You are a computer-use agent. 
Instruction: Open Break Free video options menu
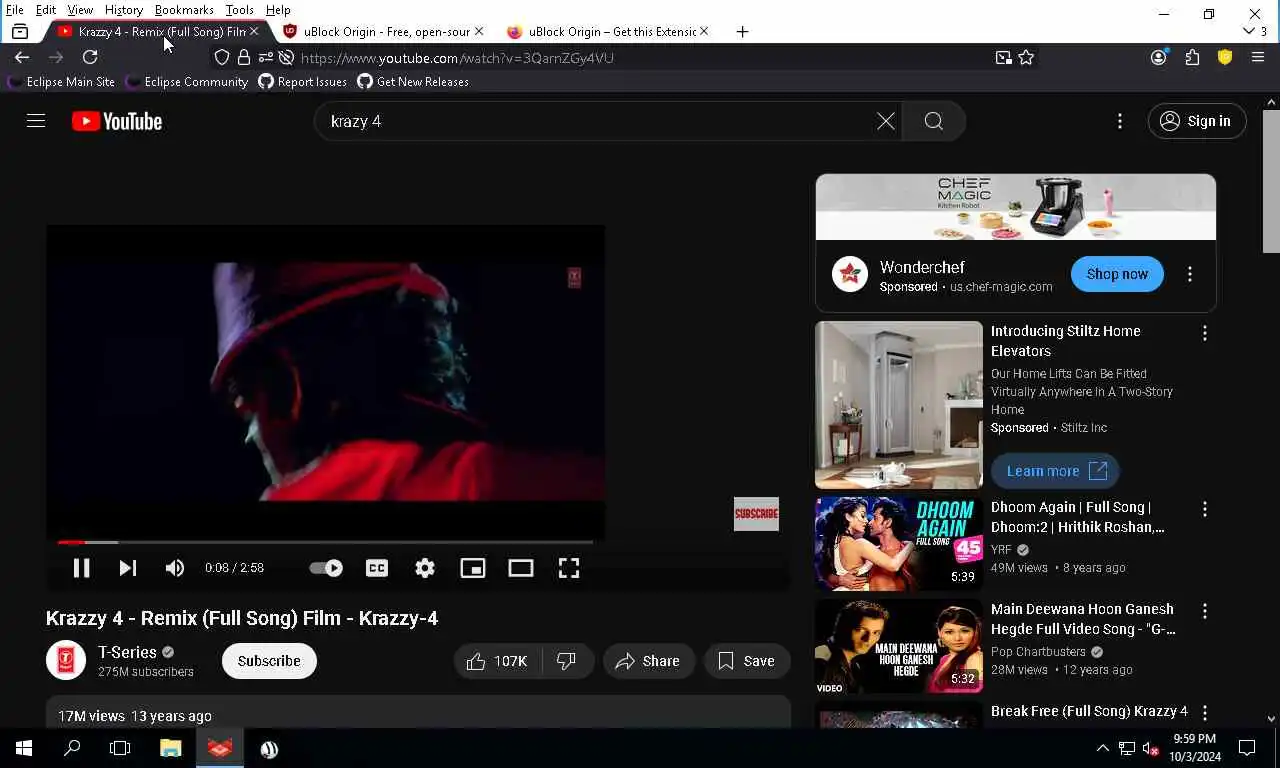pyautogui.click(x=1204, y=713)
